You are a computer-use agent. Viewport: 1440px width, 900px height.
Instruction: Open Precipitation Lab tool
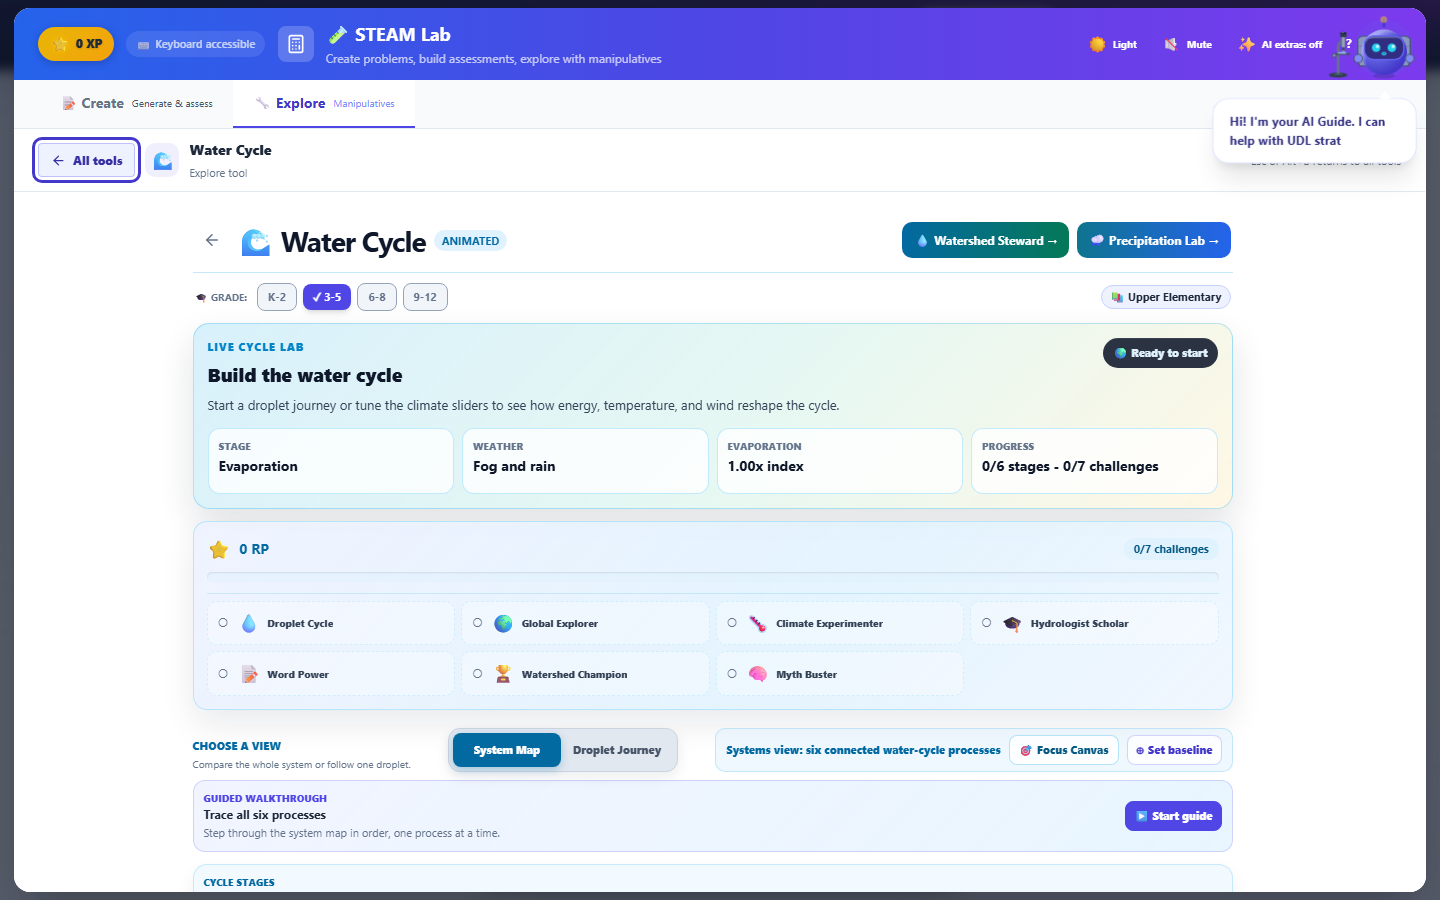[x=1154, y=240]
